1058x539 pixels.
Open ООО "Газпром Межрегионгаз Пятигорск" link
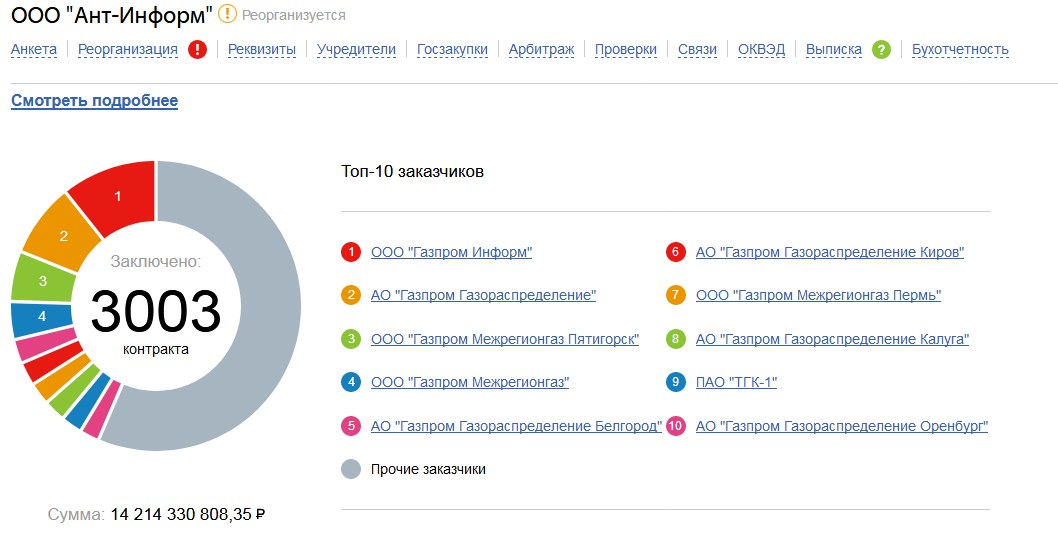coord(505,339)
